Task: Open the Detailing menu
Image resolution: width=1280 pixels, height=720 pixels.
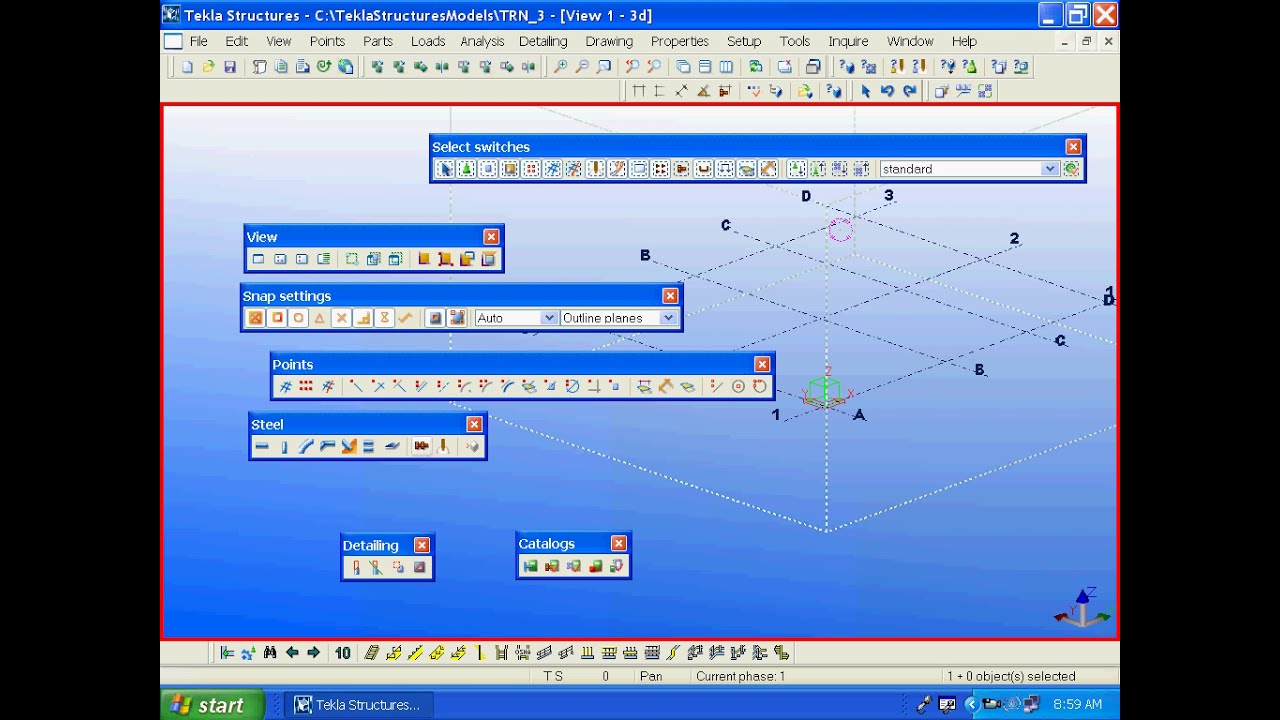Action: [543, 41]
